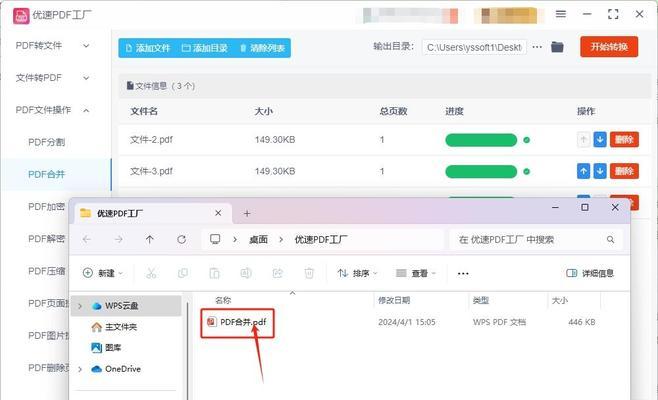This screenshot has height=400, width=658.
Task: Click 清除列表 to clear the list
Action: (262, 48)
